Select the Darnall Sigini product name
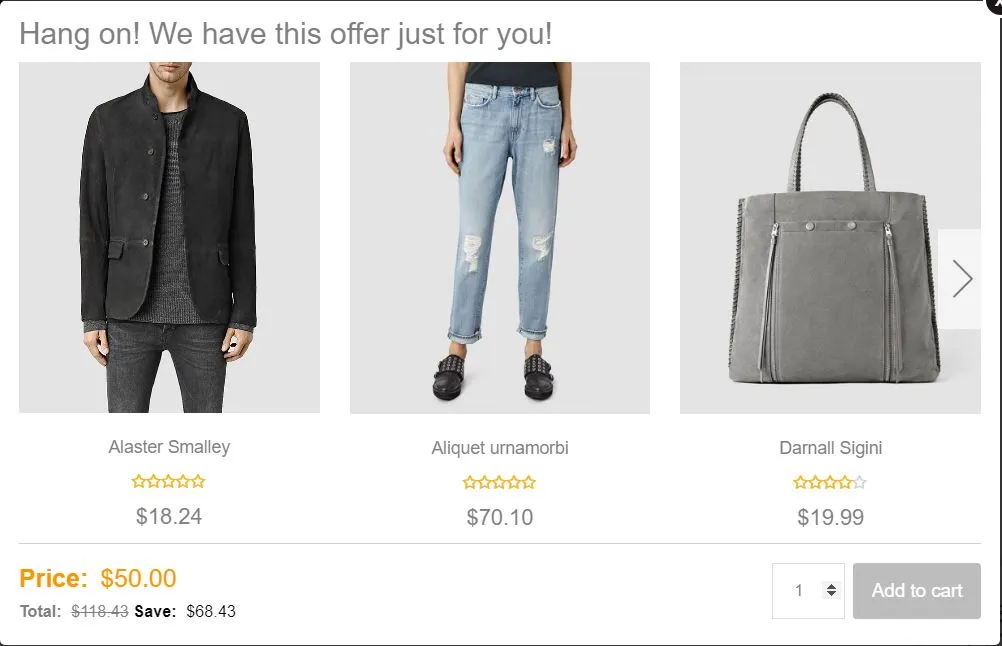Viewport: 1002px width, 646px height. coord(831,447)
